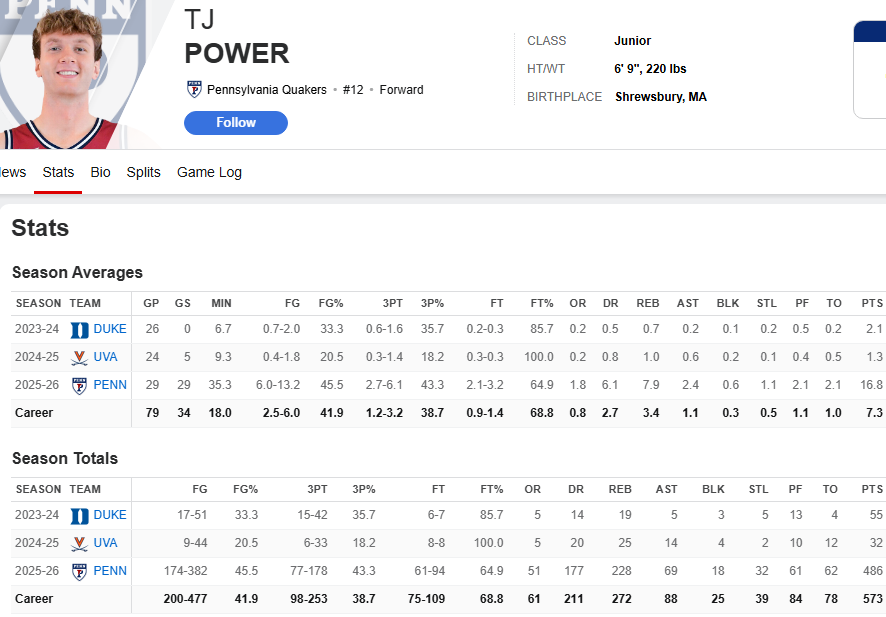The height and width of the screenshot is (617, 886).
Task: Click the height and weight value 6' 9", 220 lbs
Action: [x=650, y=69]
